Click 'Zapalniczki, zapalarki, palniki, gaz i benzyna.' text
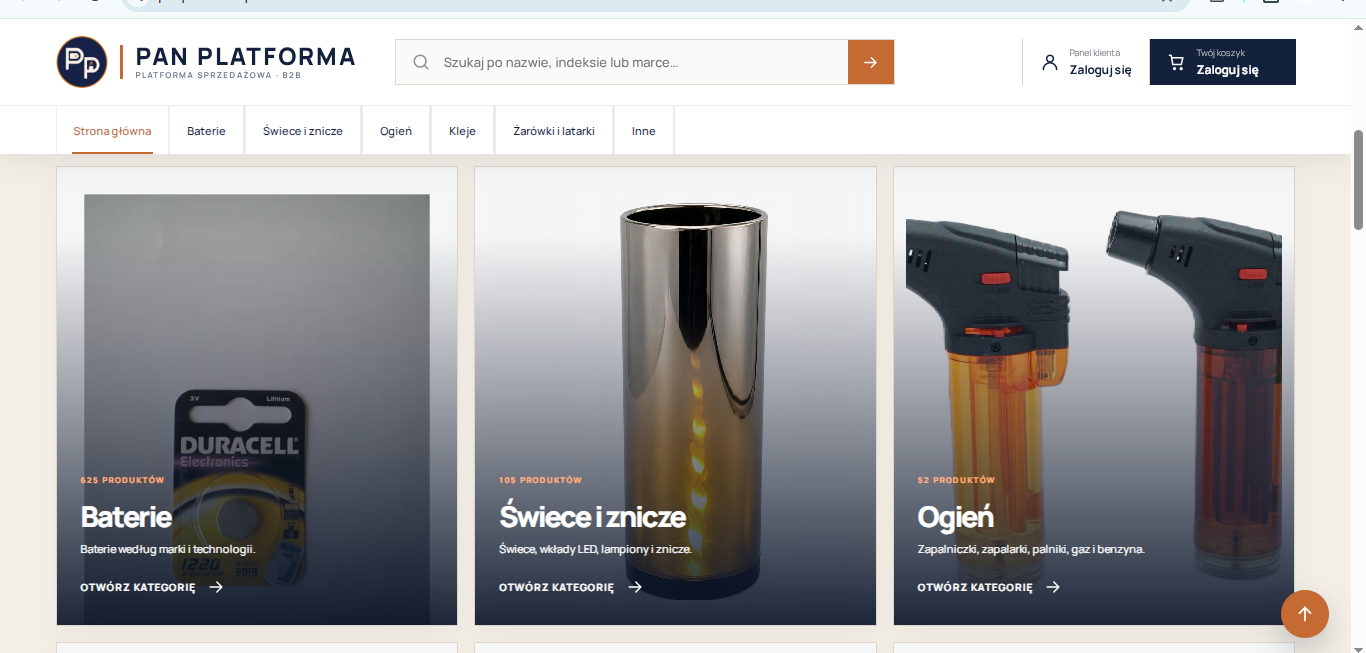 click(1031, 549)
